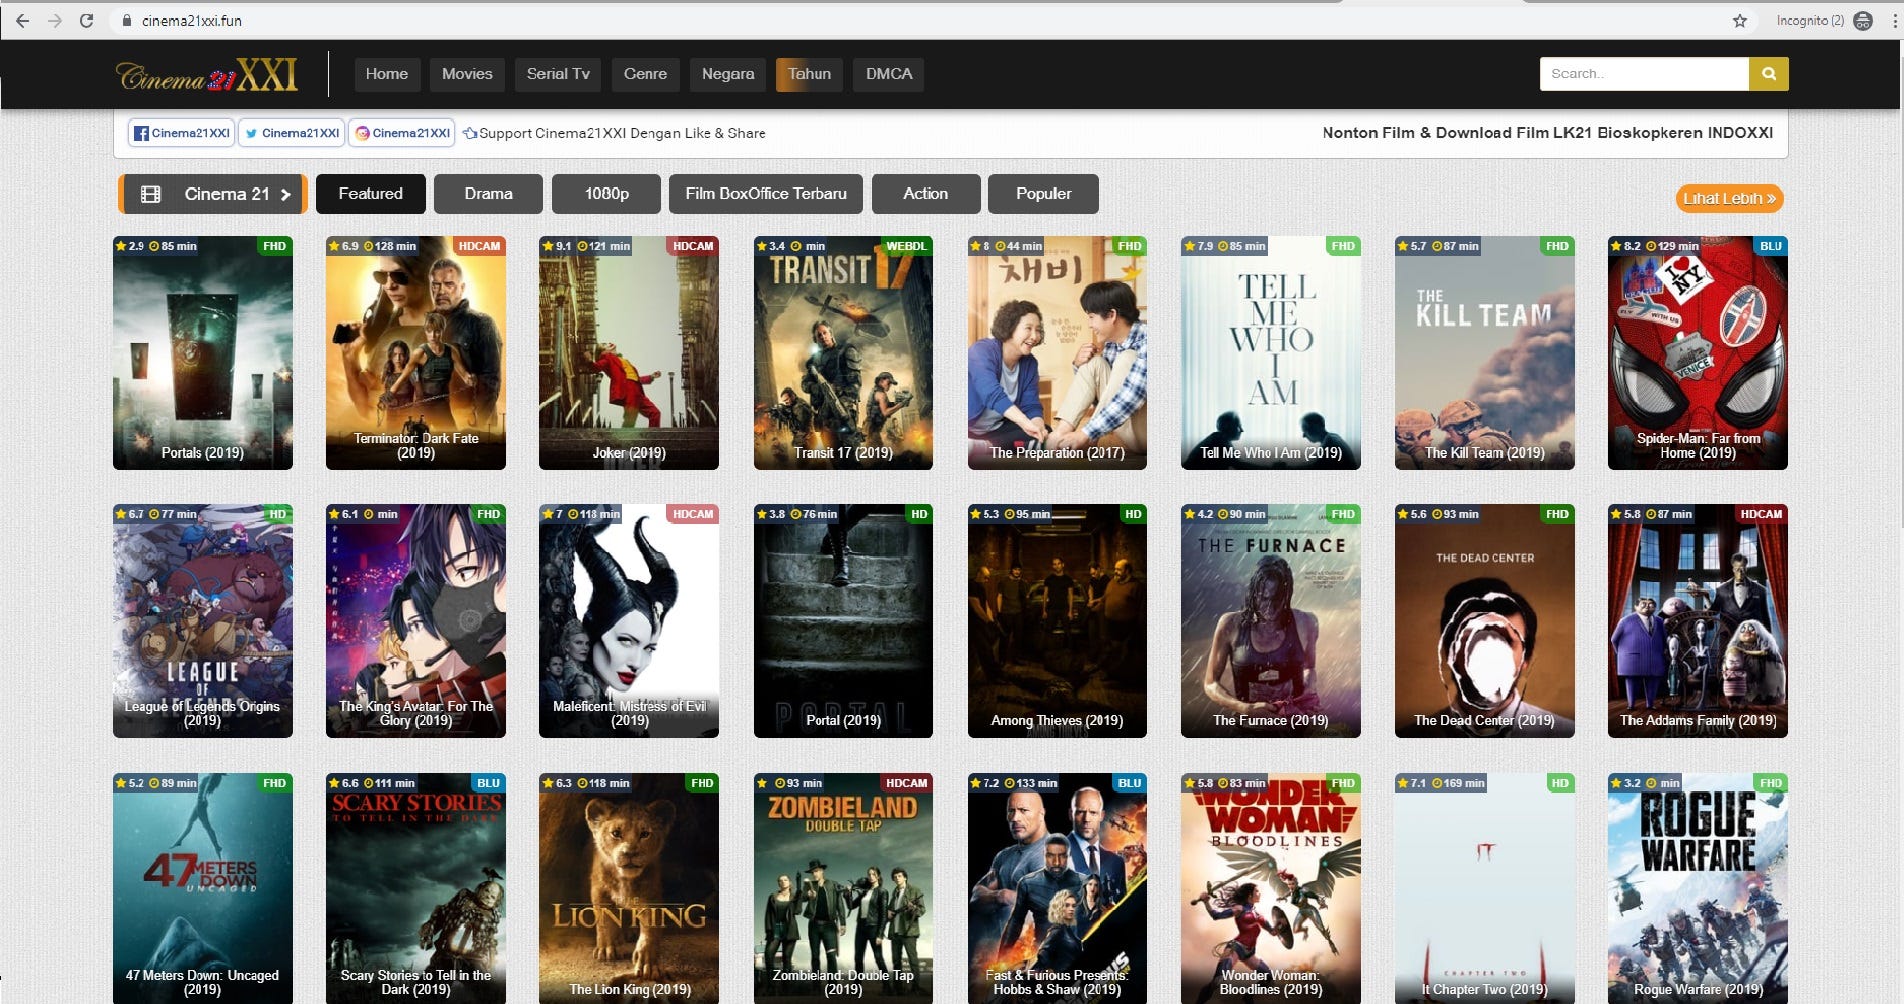Click the browser forward arrow
This screenshot has width=1904, height=1004.
pyautogui.click(x=54, y=20)
